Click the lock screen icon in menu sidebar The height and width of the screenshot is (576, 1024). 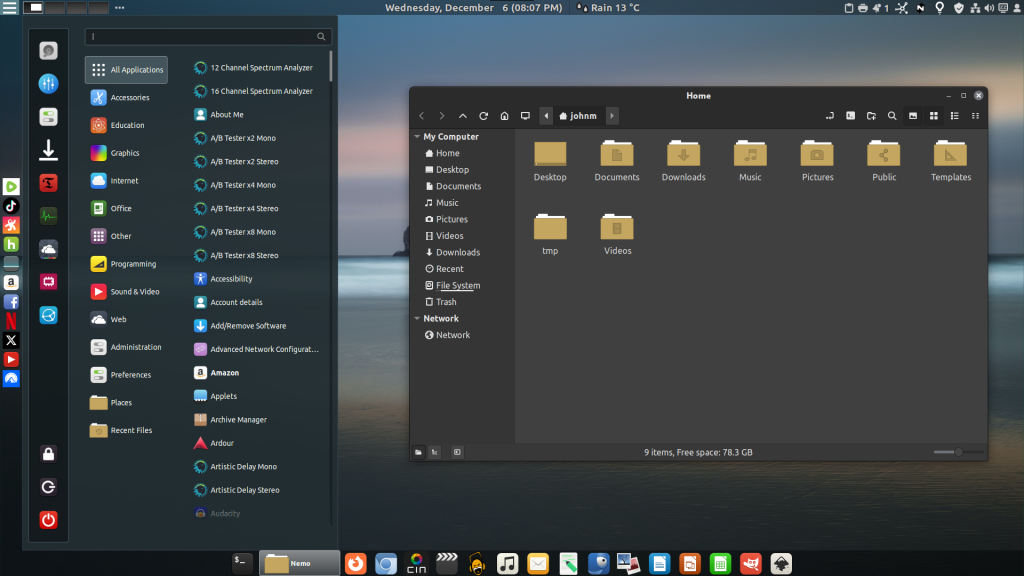[x=48, y=454]
